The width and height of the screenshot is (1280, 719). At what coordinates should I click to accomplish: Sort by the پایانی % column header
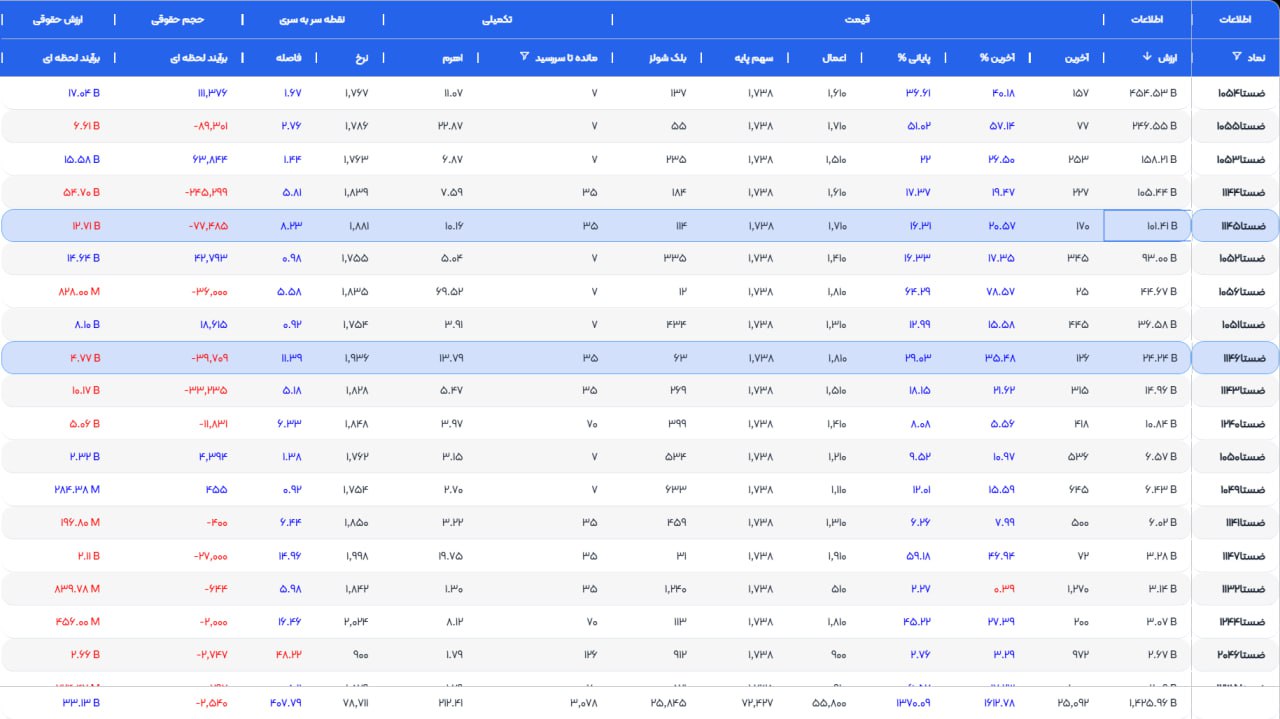click(913, 58)
